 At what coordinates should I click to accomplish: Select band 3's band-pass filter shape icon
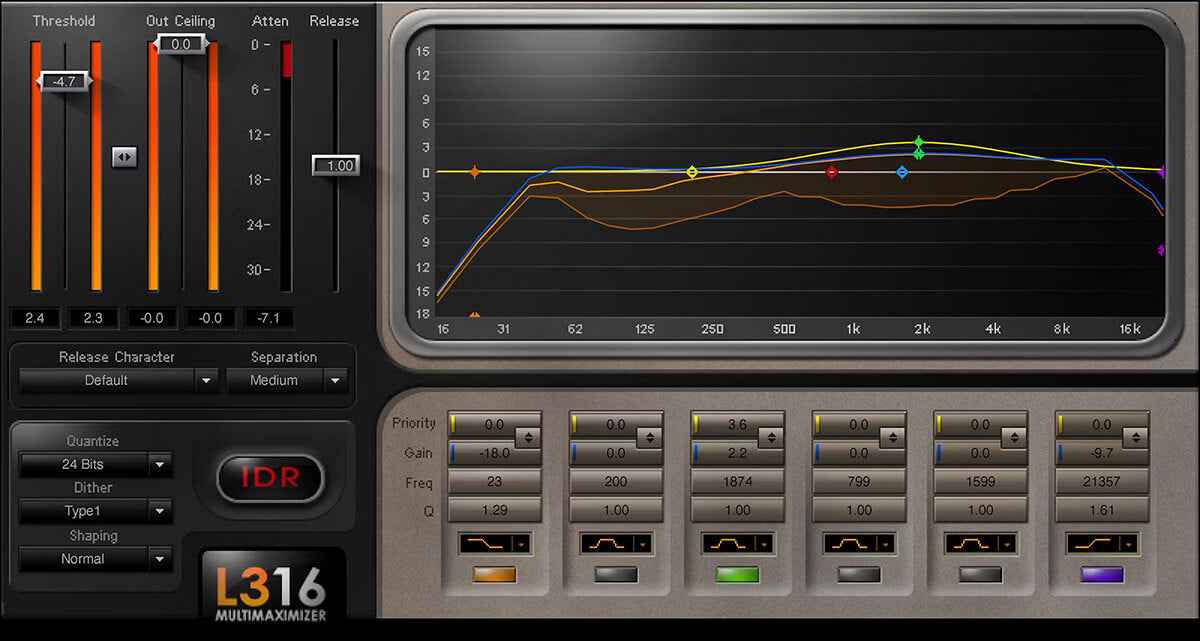(731, 542)
